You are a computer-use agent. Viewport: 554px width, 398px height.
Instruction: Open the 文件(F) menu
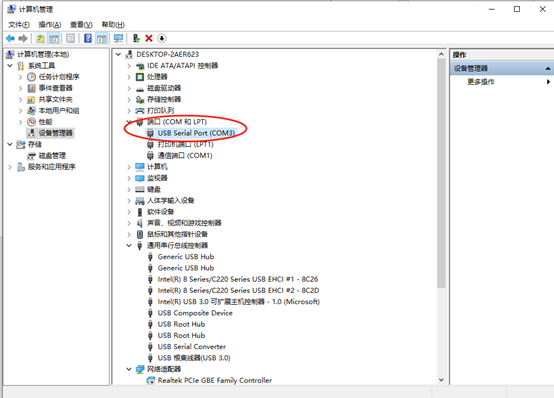(19, 24)
